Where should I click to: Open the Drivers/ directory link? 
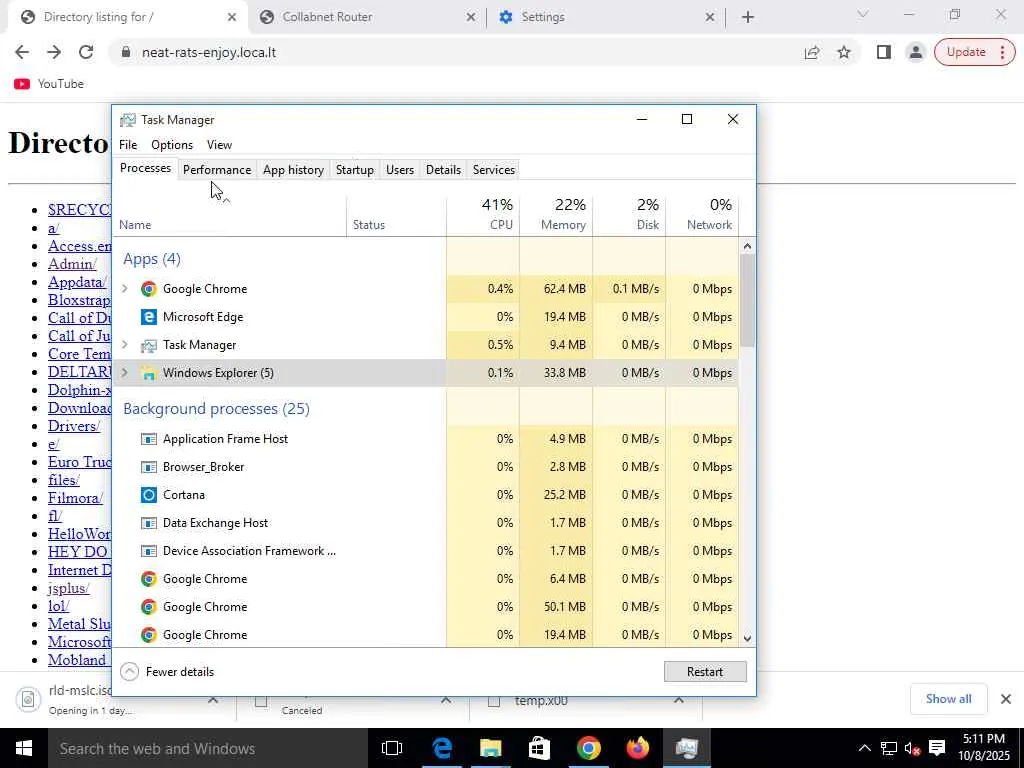point(74,426)
